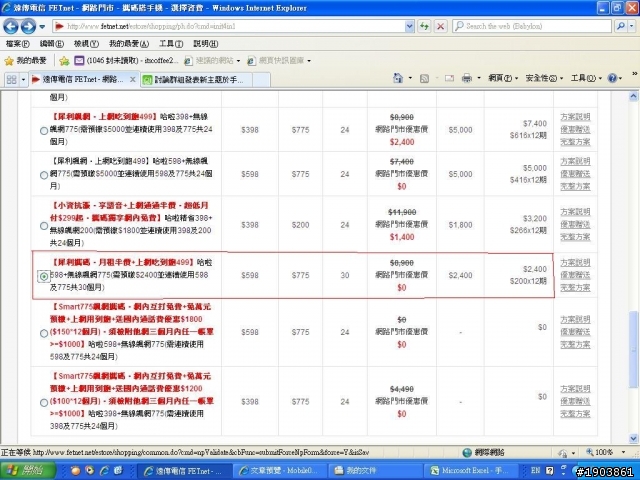This screenshot has height=480, width=640.
Task: Switch to Microsoft Excel taskbar window
Action: [x=471, y=471]
